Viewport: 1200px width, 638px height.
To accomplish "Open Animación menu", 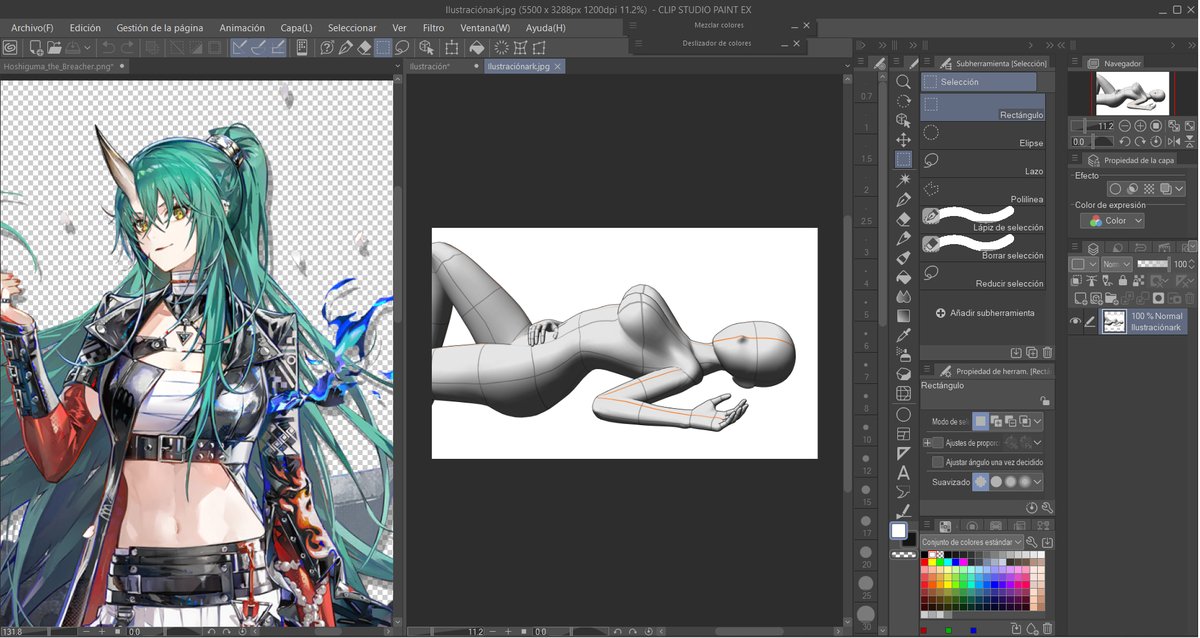I will click(242, 28).
